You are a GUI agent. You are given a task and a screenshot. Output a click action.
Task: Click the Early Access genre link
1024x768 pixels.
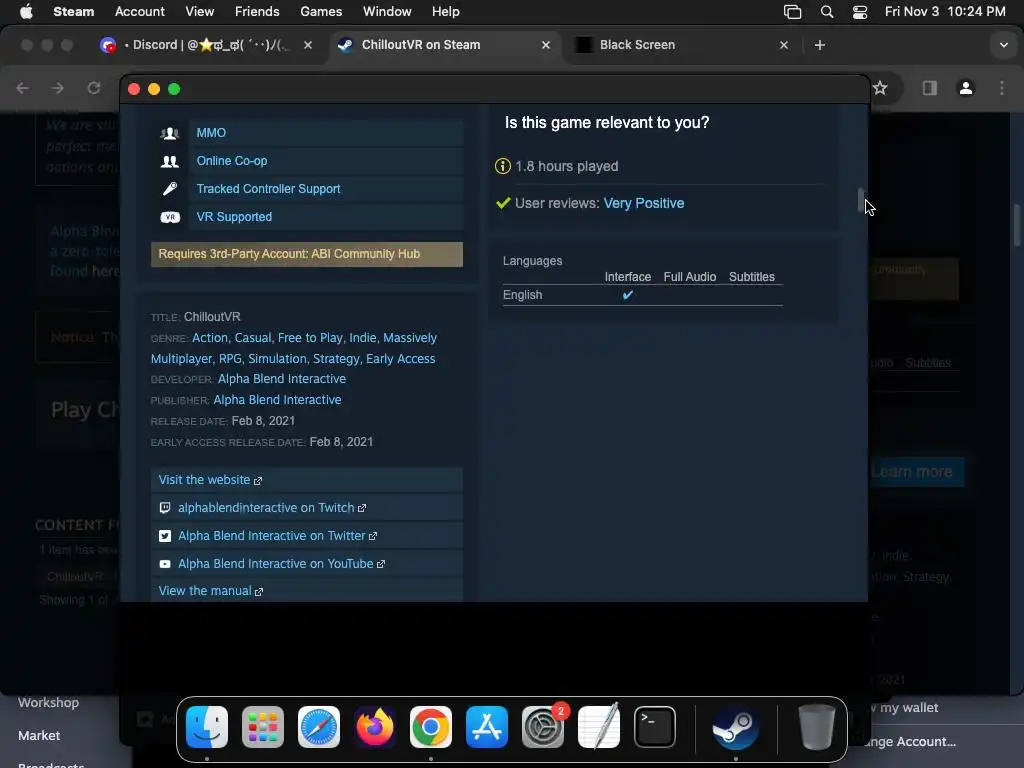[400, 359]
